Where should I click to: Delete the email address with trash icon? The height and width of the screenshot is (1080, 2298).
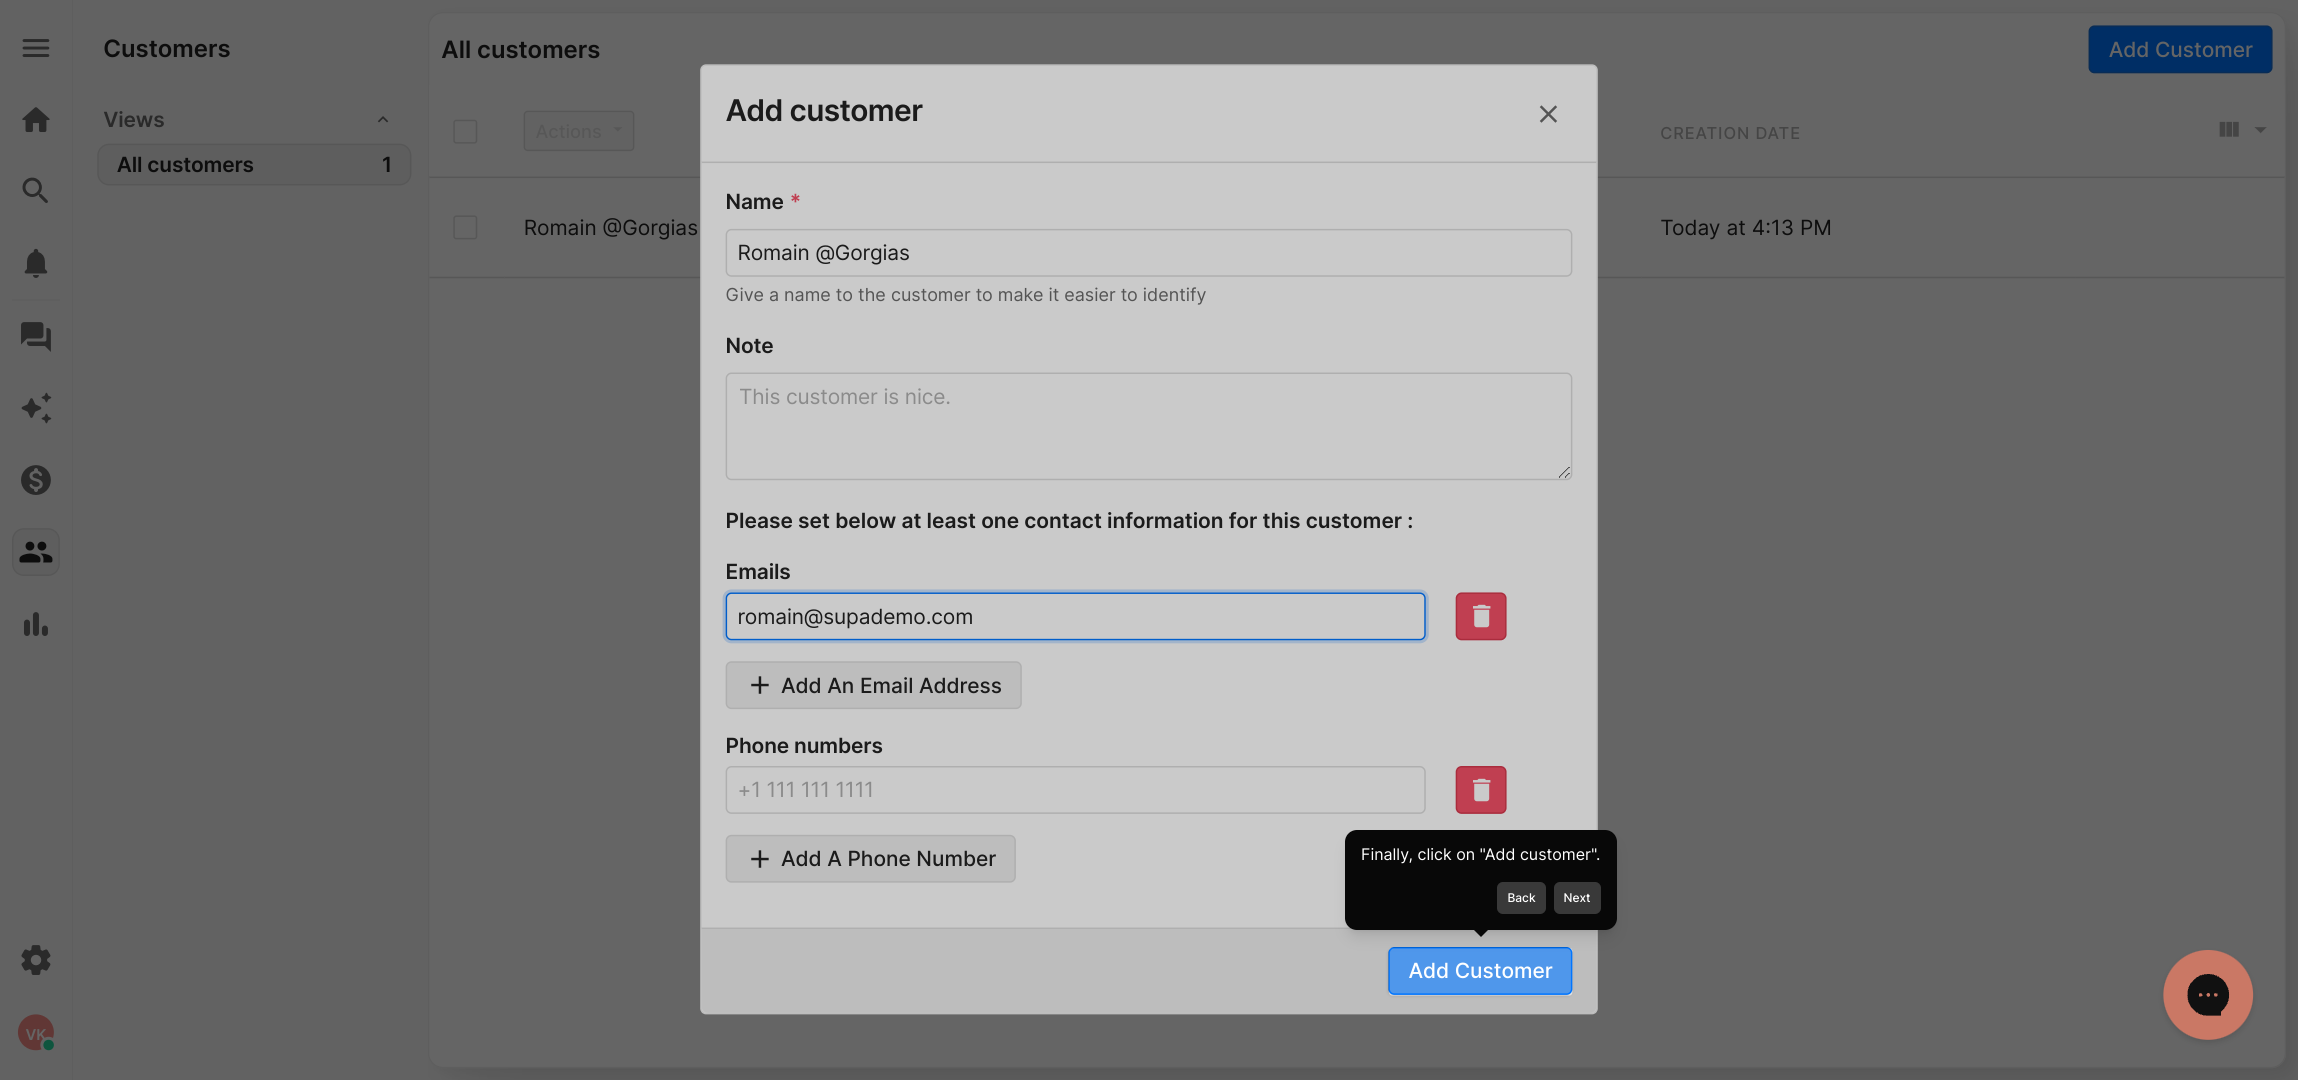pyautogui.click(x=1481, y=616)
